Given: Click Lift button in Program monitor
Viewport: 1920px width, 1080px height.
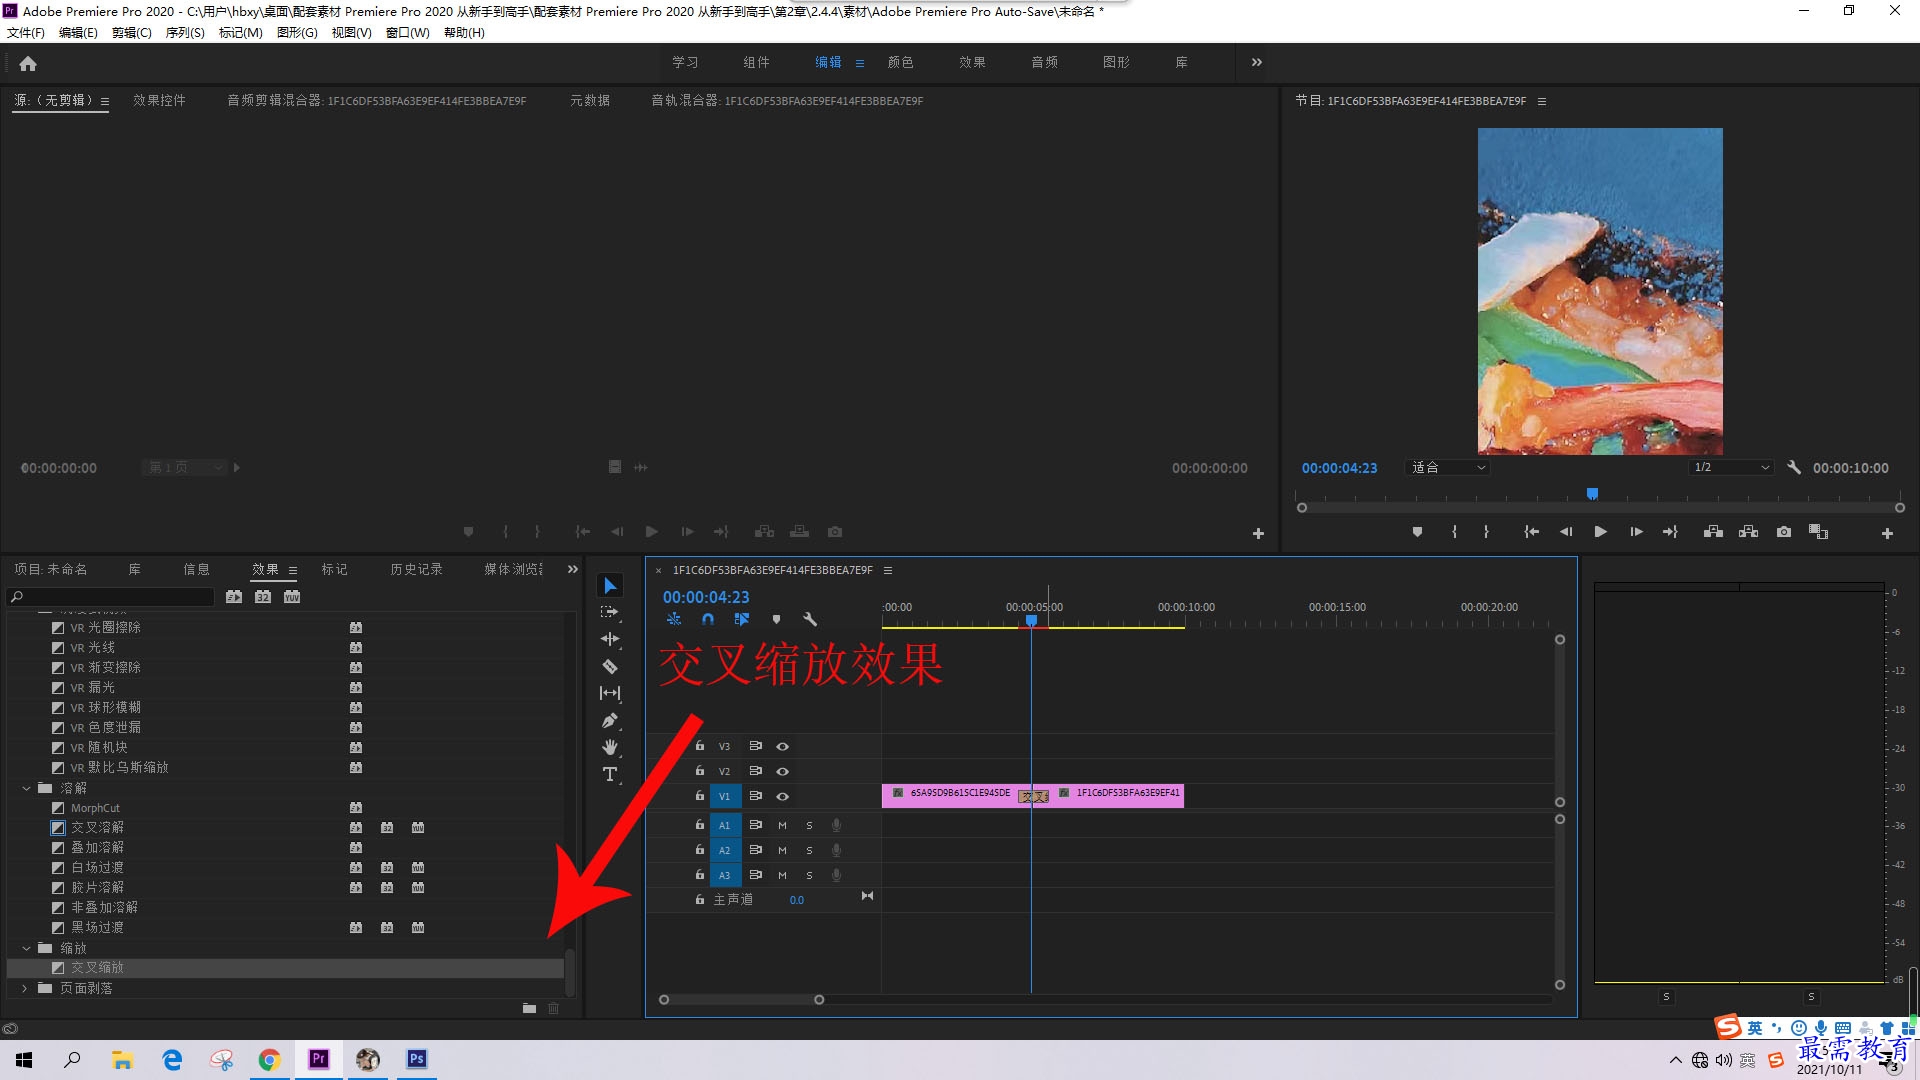Looking at the screenshot, I should [x=1713, y=532].
